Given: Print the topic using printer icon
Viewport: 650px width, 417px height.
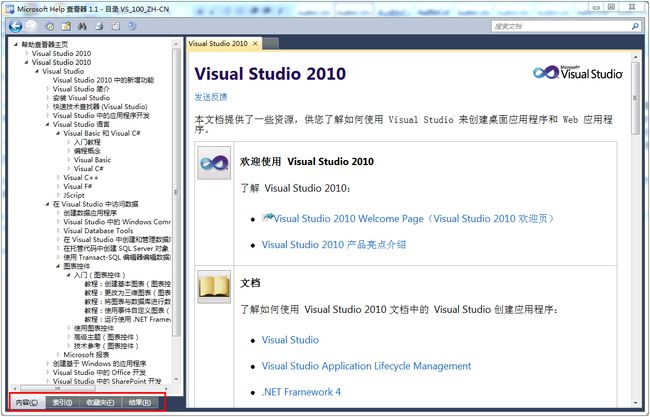Looking at the screenshot, I should (x=99, y=27).
